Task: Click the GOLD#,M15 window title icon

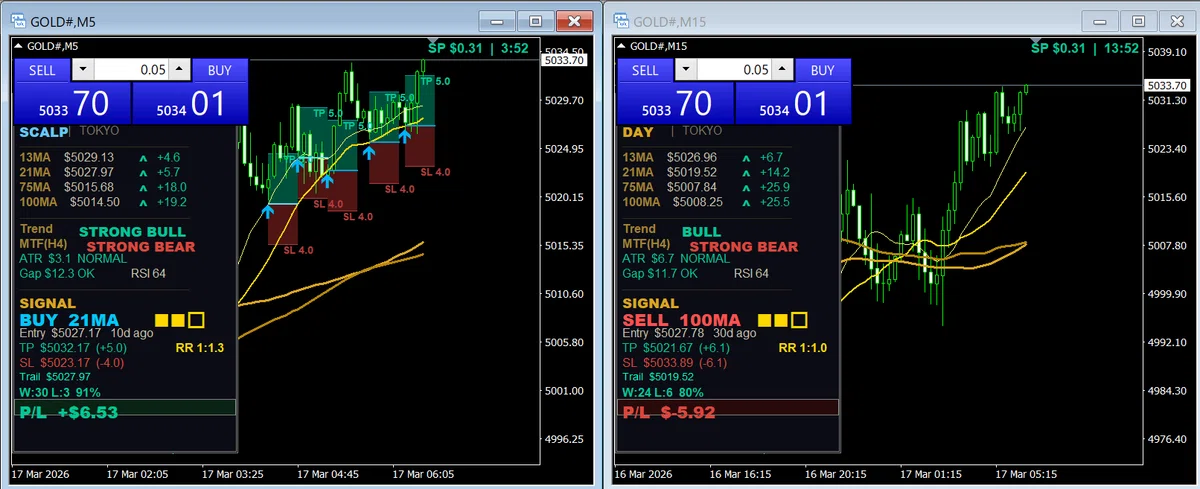Action: click(x=620, y=20)
